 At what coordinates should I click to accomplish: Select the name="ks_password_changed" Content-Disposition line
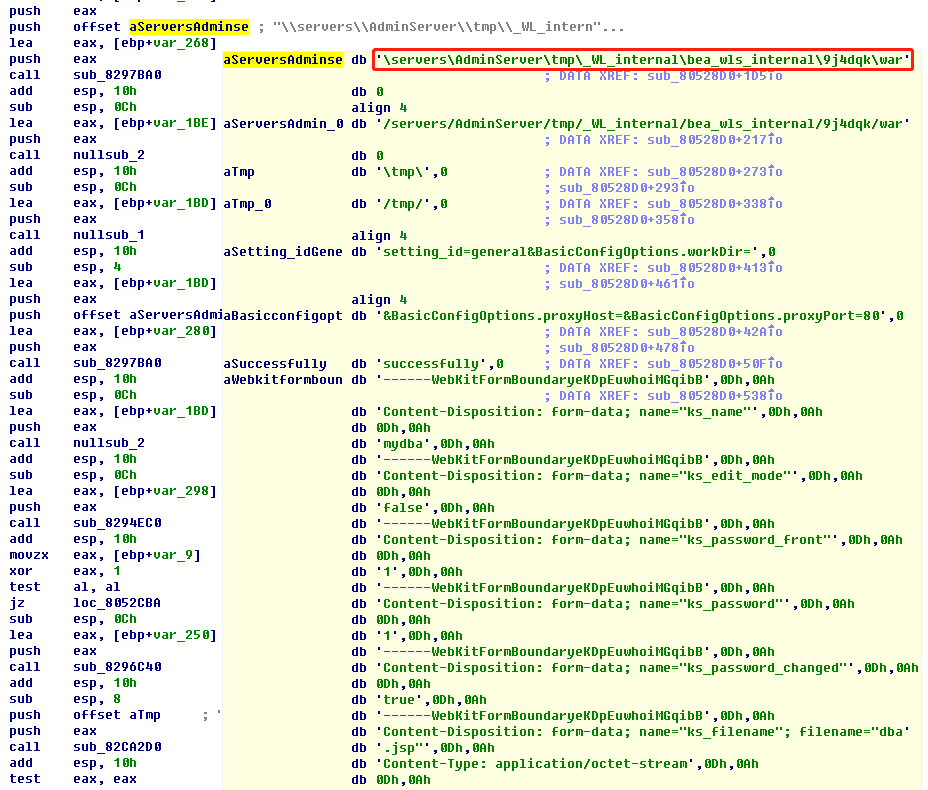[x=647, y=668]
